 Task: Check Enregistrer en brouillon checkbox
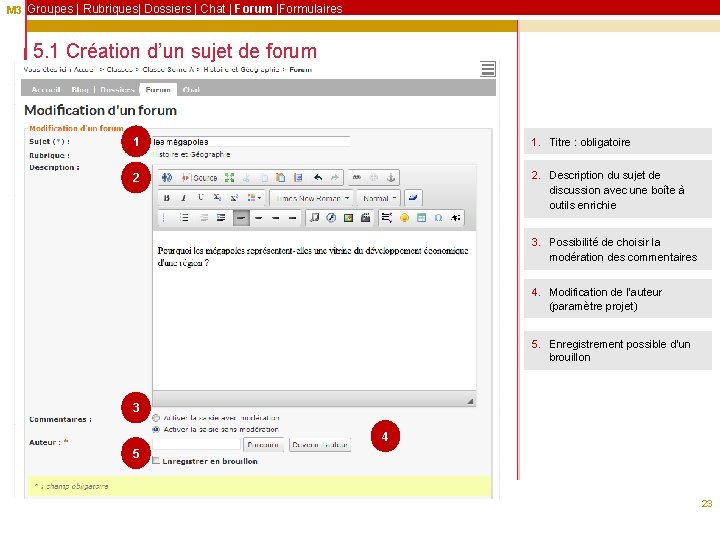click(156, 461)
